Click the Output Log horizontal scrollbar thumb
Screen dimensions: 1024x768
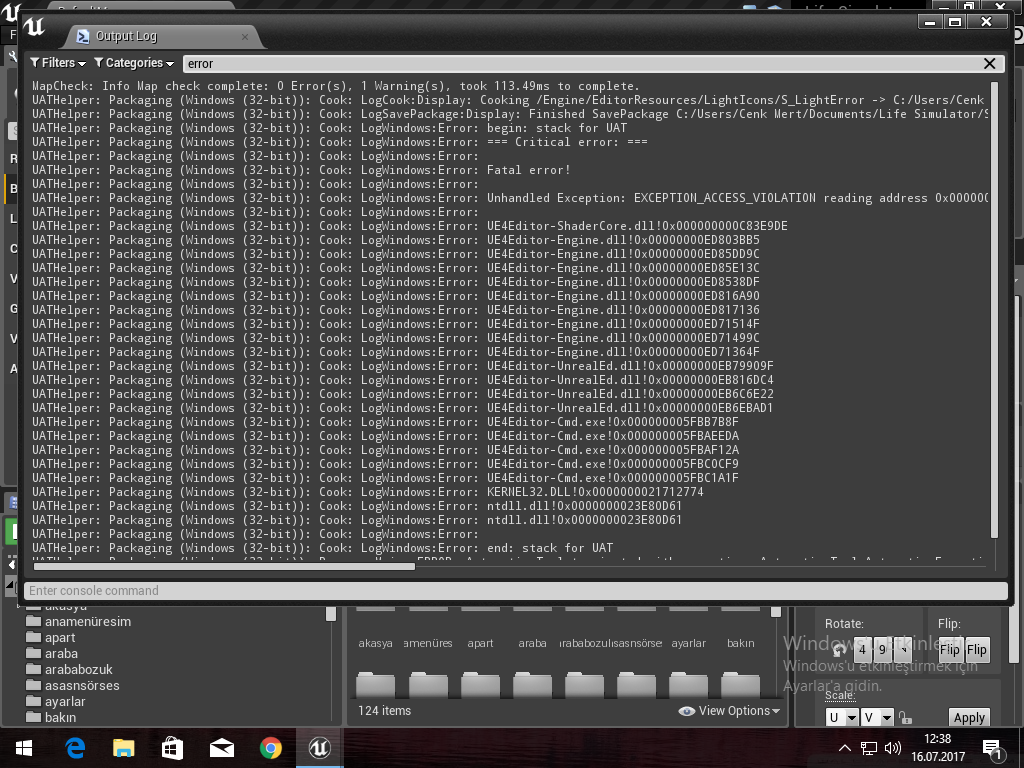click(x=224, y=566)
